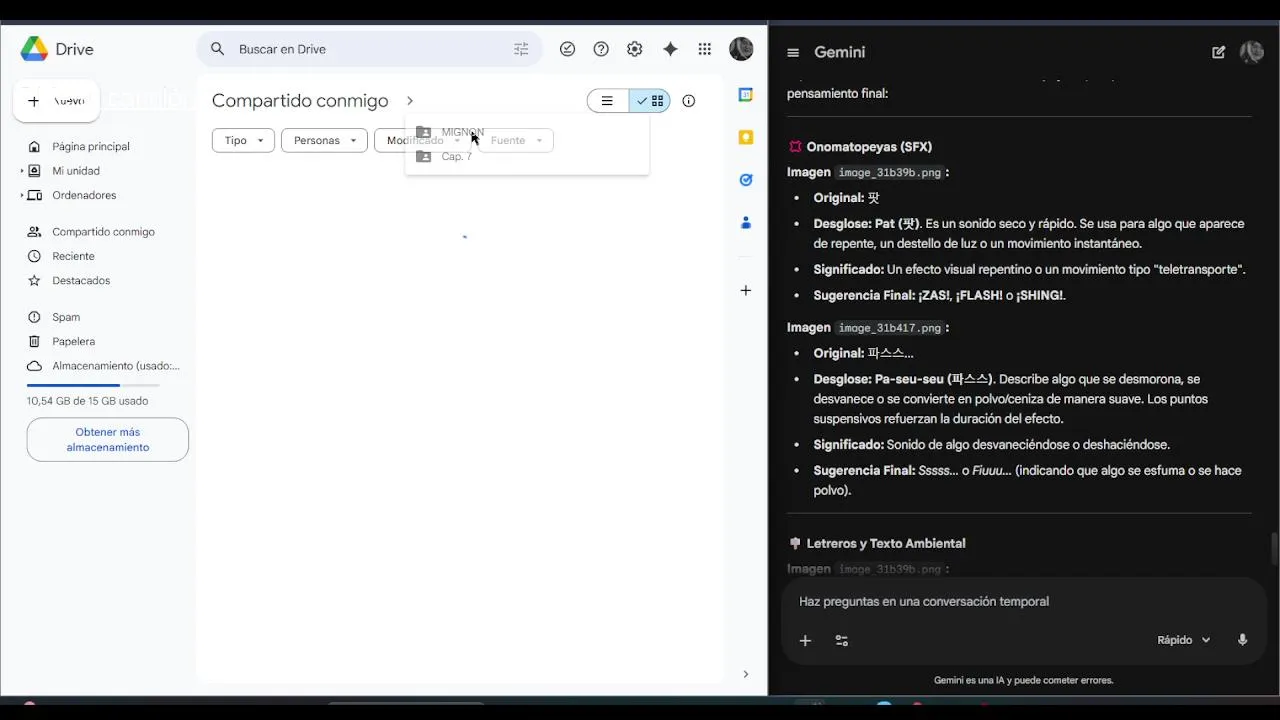The image size is (1280, 720).
Task: Open offline ready status icon
Action: tap(568, 49)
